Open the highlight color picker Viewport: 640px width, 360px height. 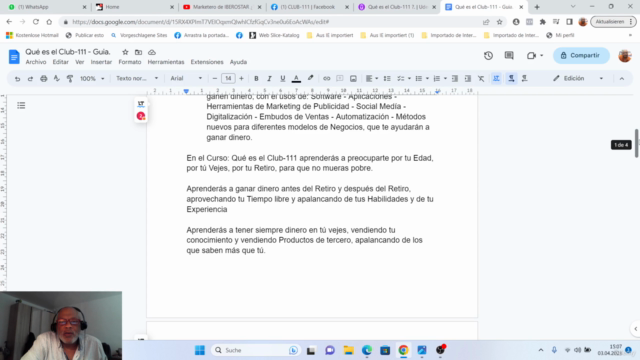coord(310,78)
